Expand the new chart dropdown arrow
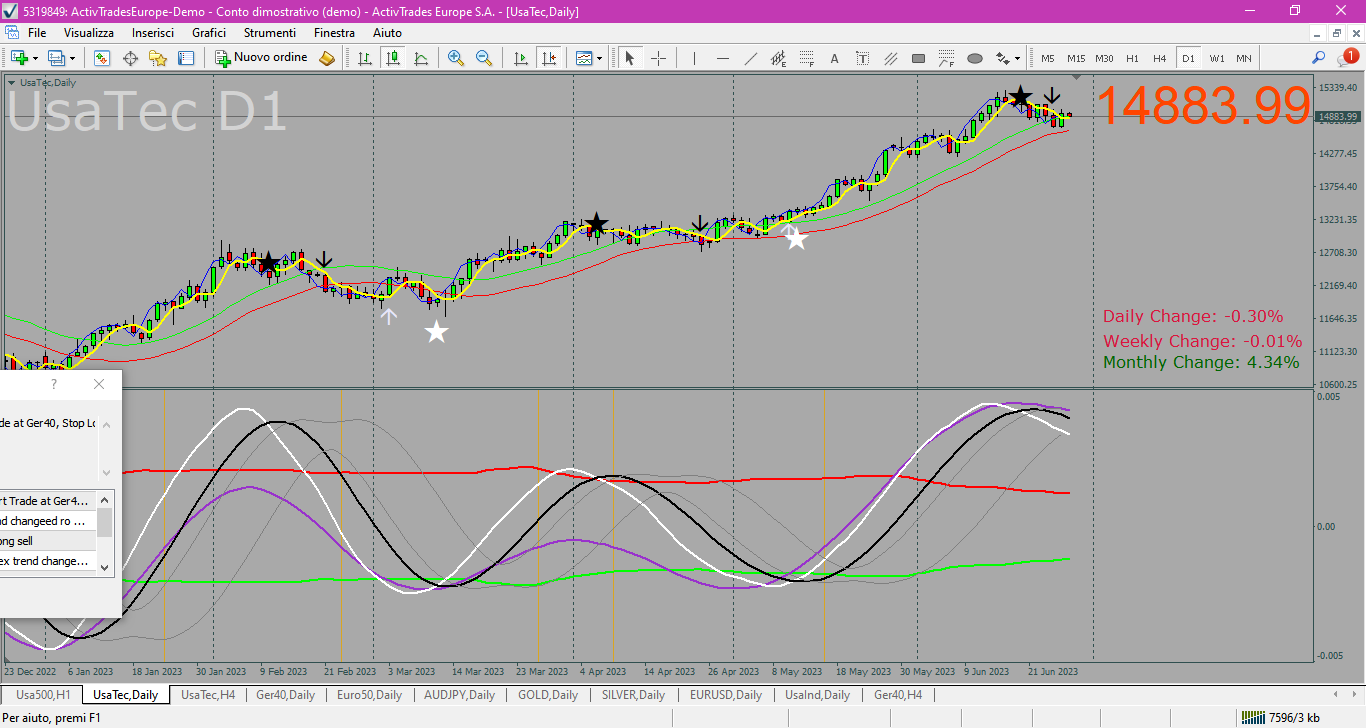The image size is (1366, 728). tap(35, 58)
